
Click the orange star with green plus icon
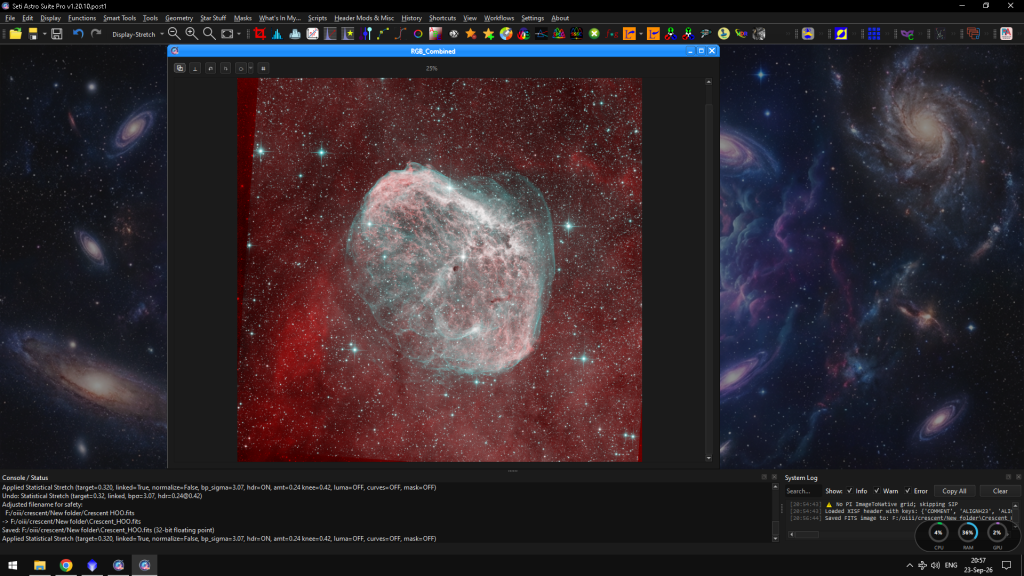click(x=488, y=34)
